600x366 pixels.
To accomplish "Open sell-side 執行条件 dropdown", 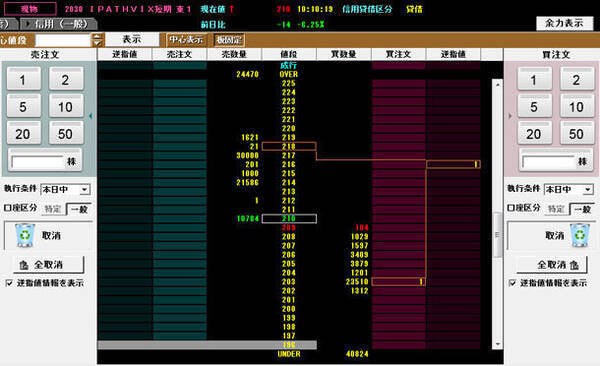I will coord(84,190).
